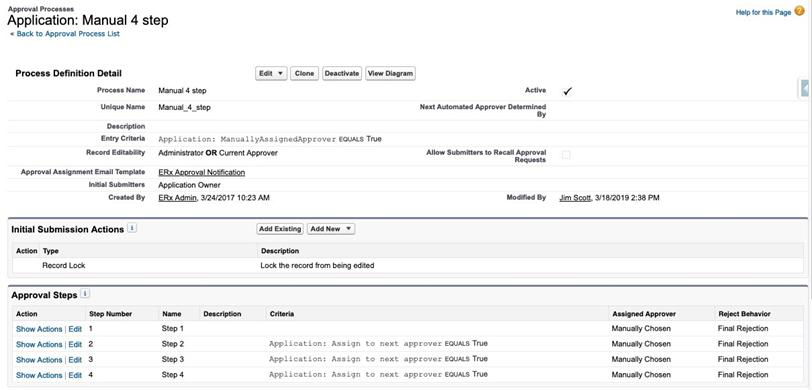812x390 pixels.
Task: Show Actions for Step 1
Action: coord(39,329)
